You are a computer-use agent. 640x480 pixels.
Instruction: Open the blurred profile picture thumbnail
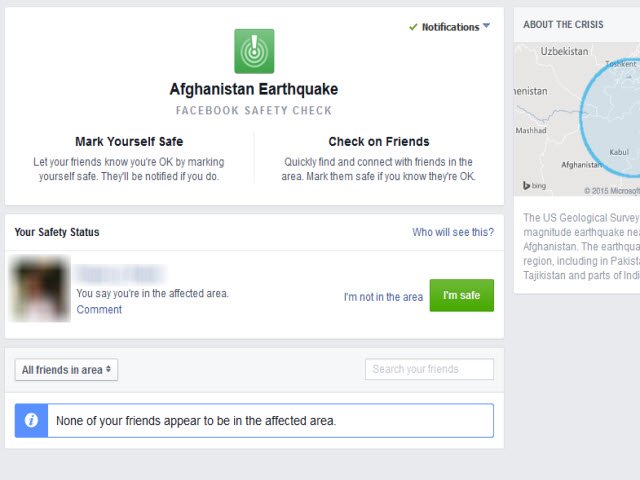(40, 289)
